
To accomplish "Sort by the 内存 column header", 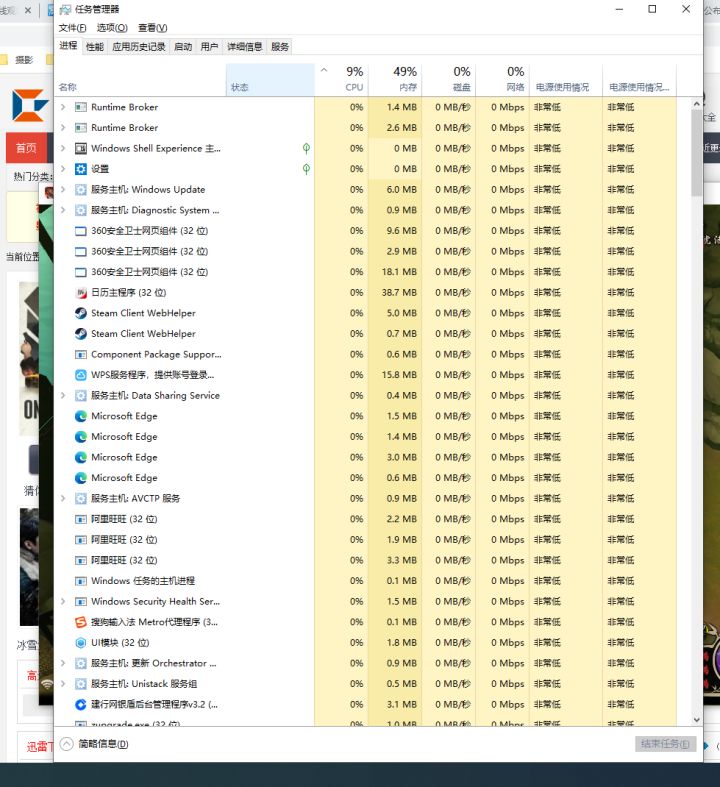I will [x=395, y=79].
